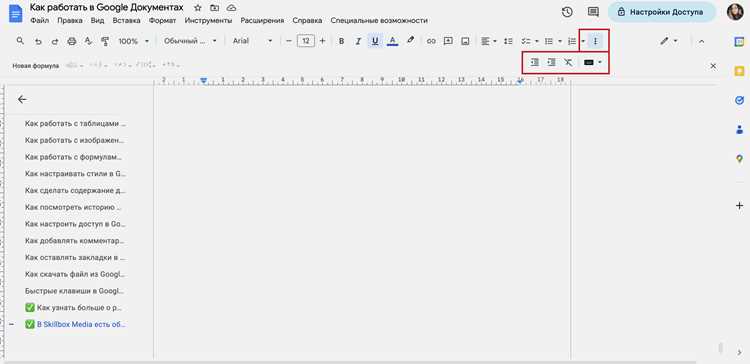
Task: Open the 100% zoom dropdown
Action: click(133, 42)
